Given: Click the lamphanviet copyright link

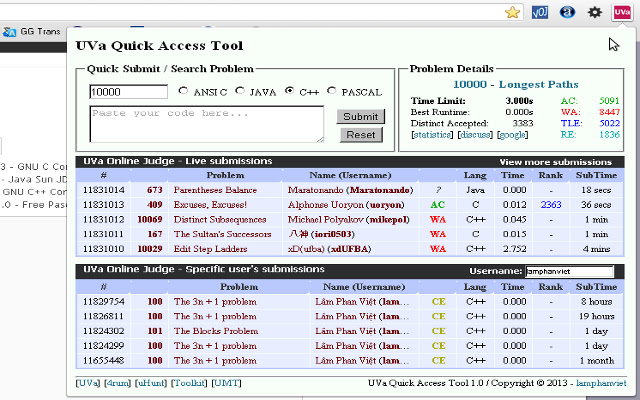Looking at the screenshot, I should (x=601, y=383).
